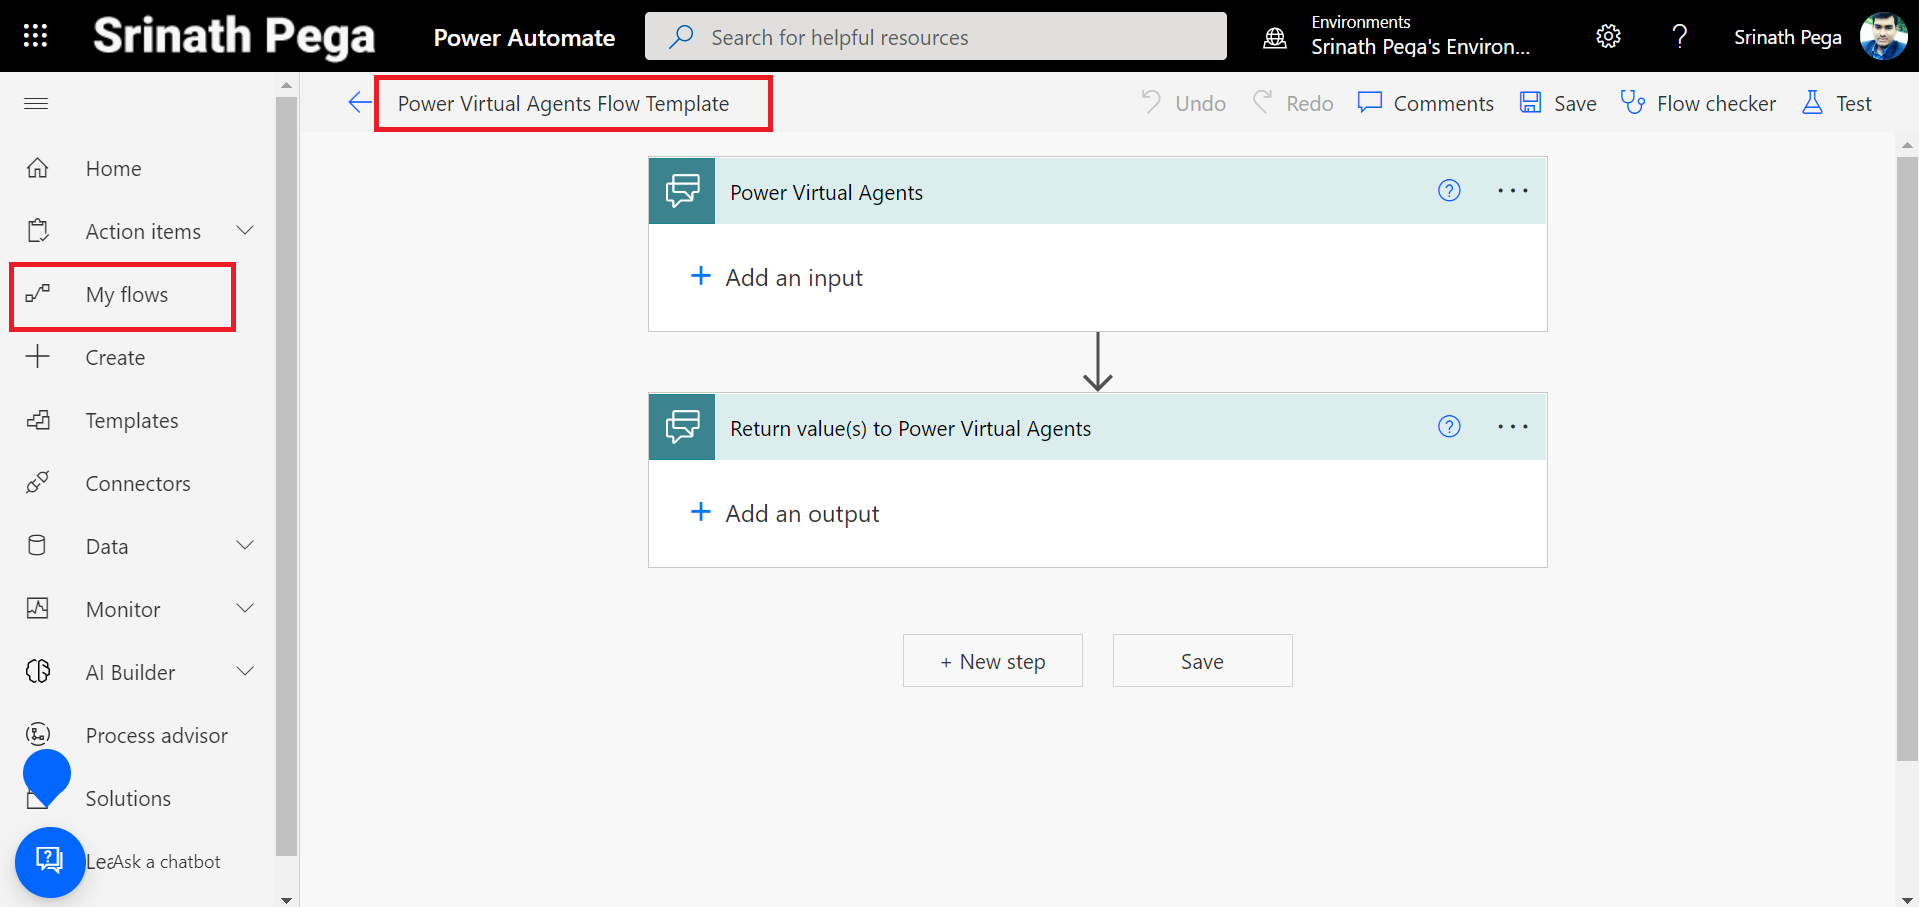Click the search for helpful resources box
The height and width of the screenshot is (907, 1919).
pos(935,37)
